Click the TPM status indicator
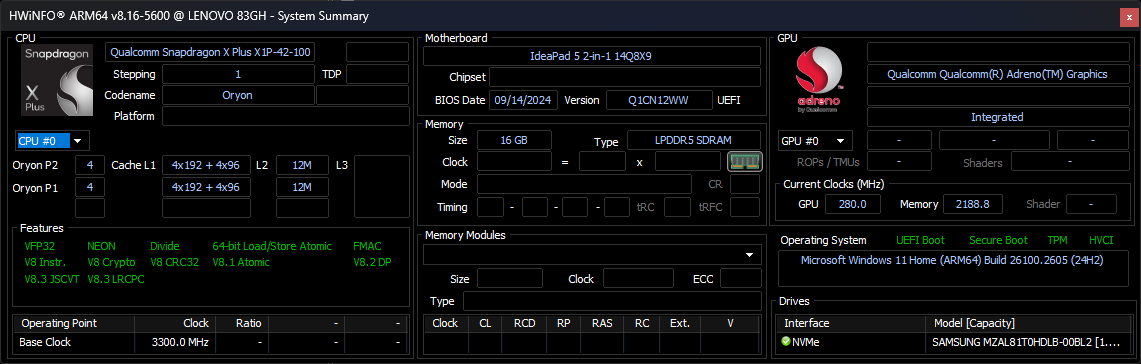This screenshot has width=1141, height=364. [x=1057, y=240]
